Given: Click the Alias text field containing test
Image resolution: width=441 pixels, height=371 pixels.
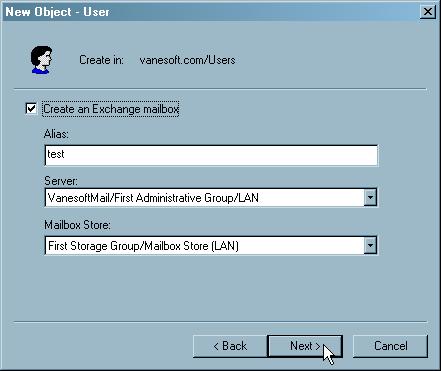Looking at the screenshot, I should [211, 155].
